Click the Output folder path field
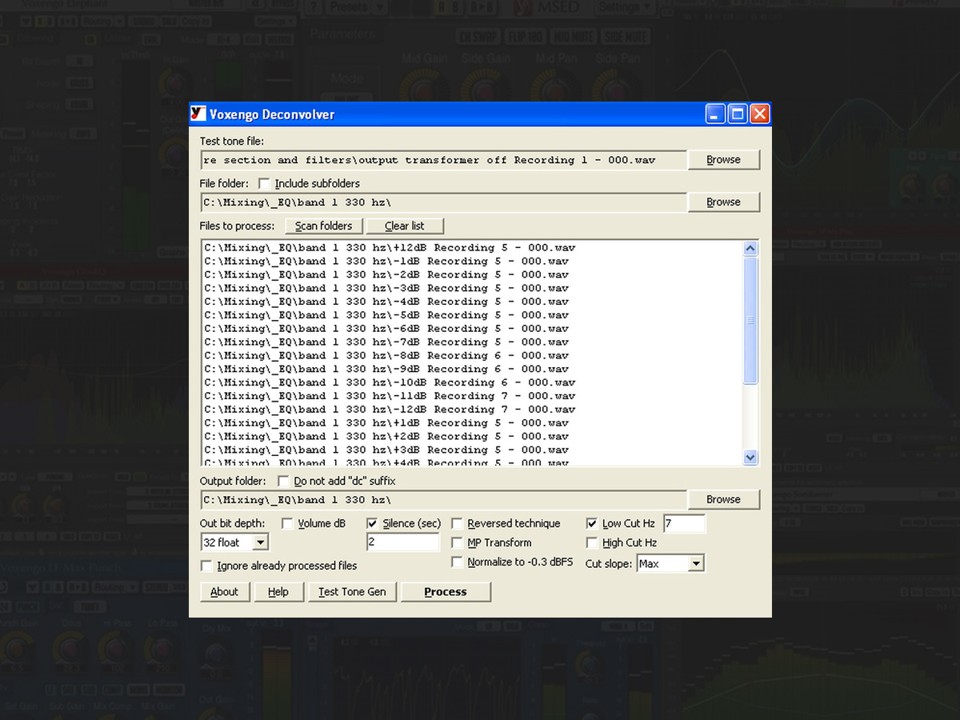 (443, 500)
